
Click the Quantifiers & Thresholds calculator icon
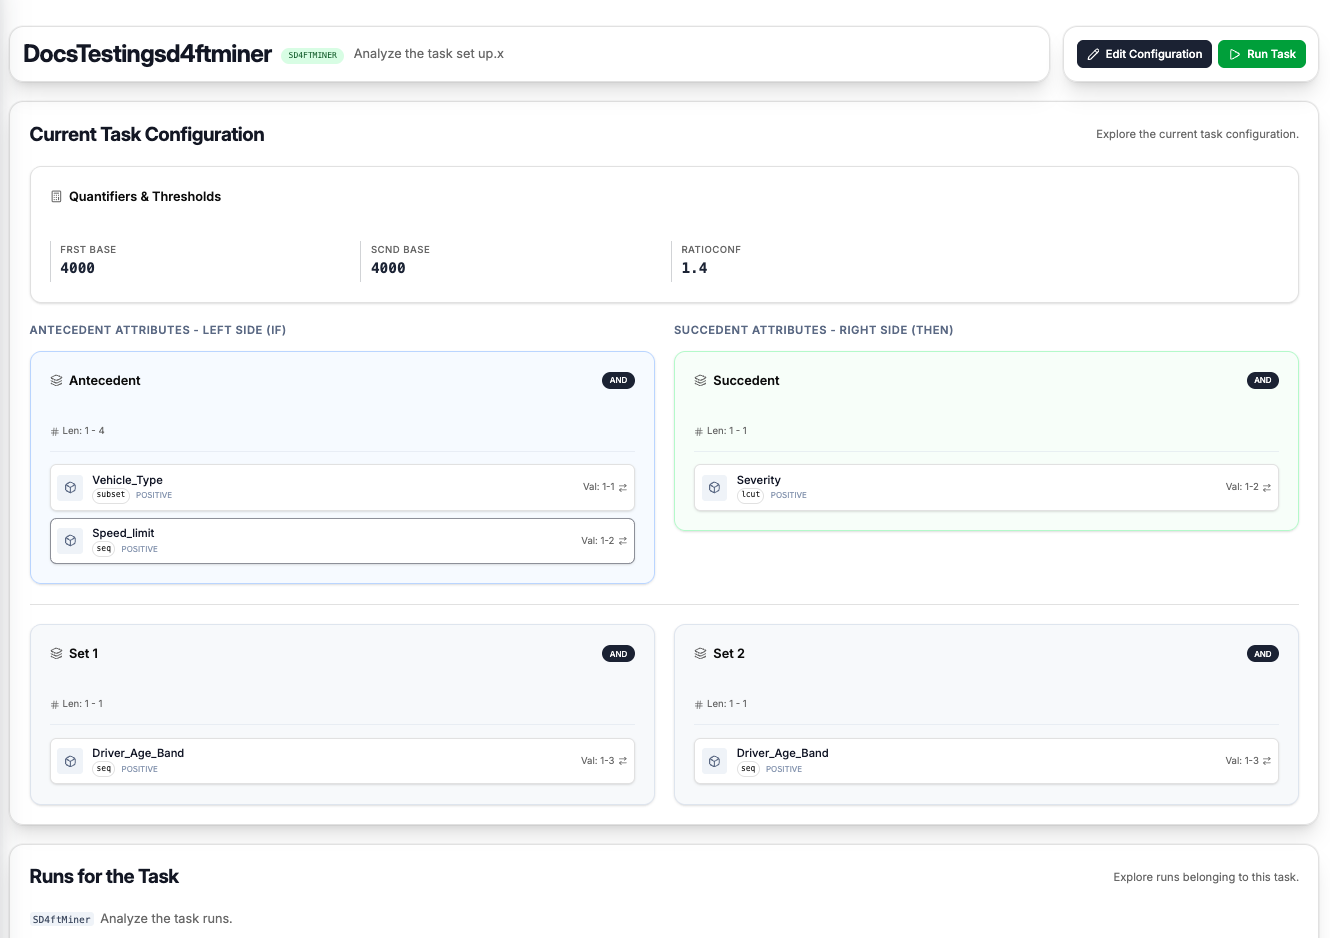click(56, 197)
